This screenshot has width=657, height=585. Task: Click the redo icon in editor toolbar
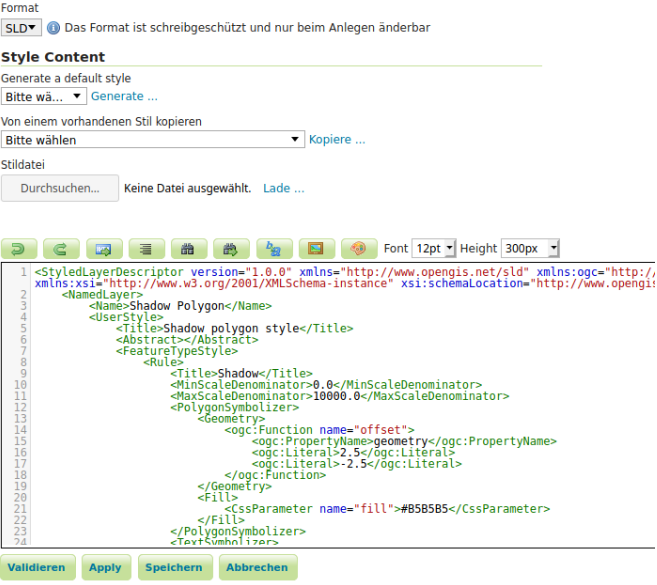click(x=61, y=248)
